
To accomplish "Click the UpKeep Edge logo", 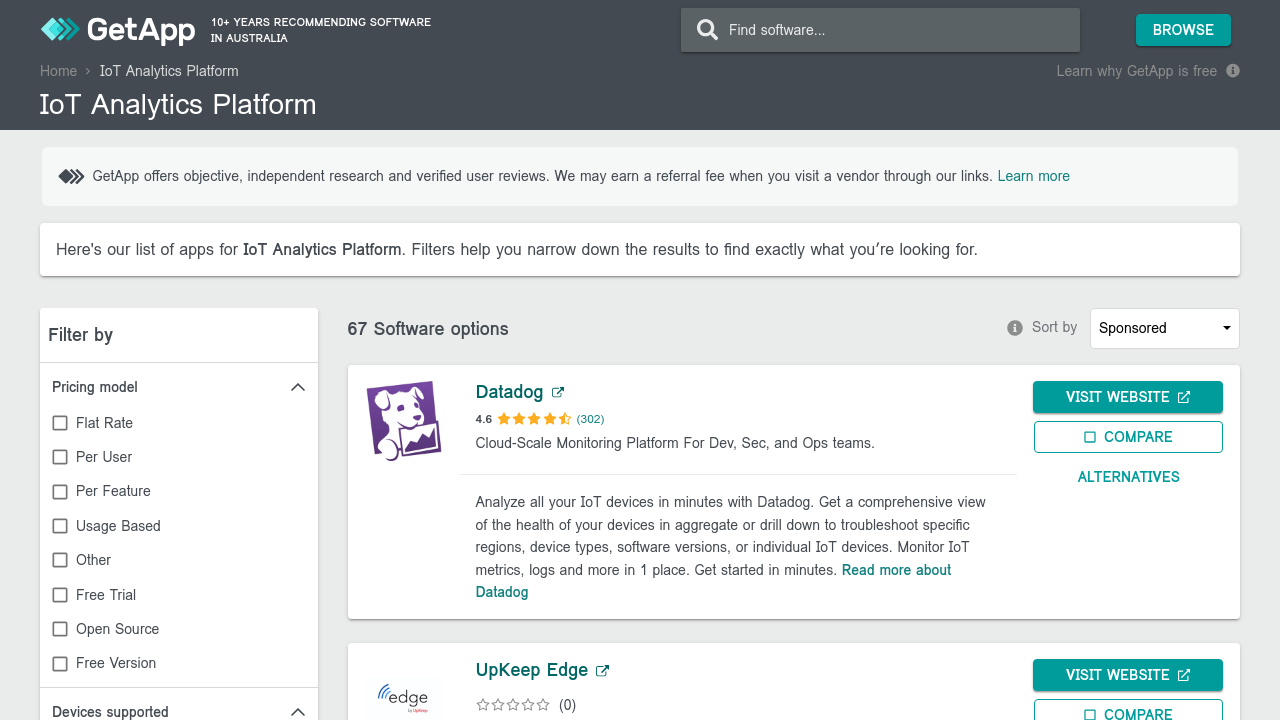I will tap(404, 697).
